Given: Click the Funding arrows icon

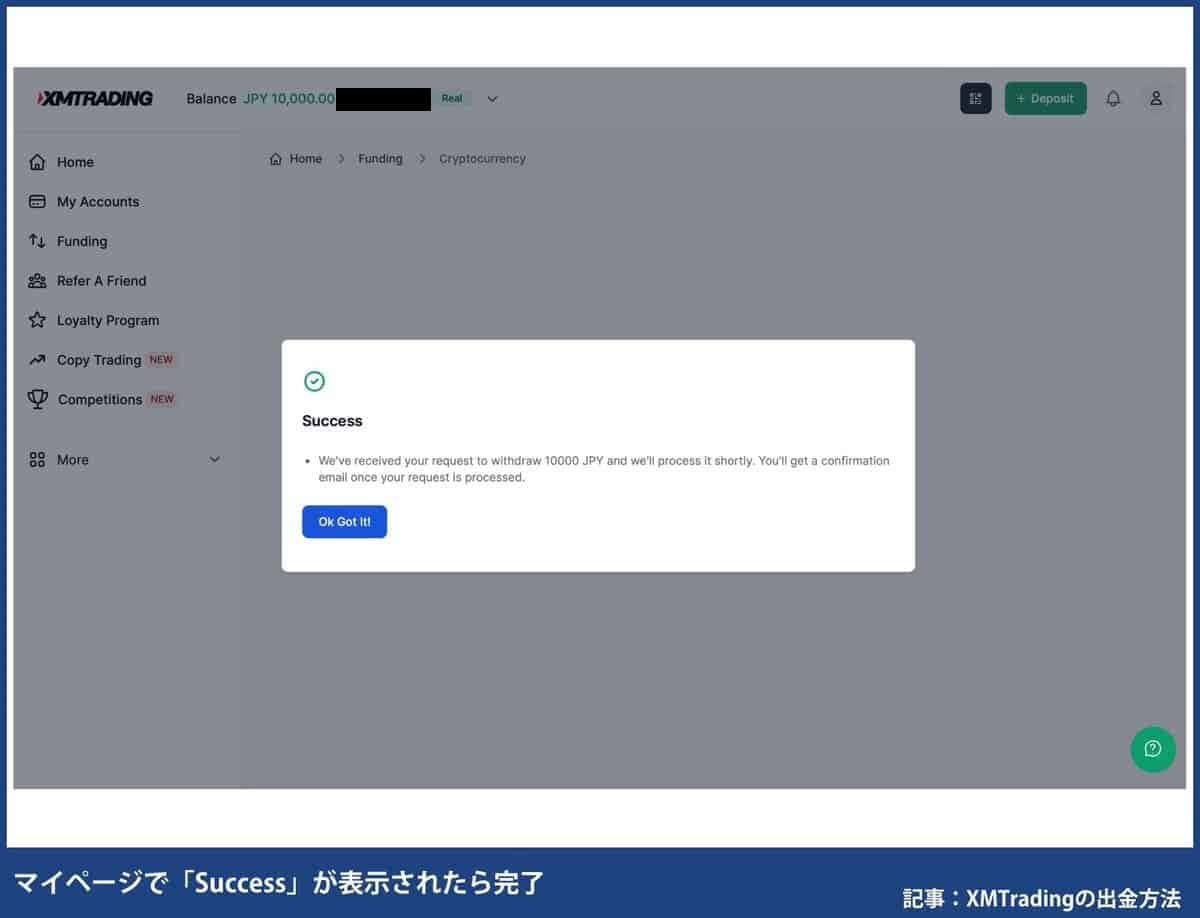Looking at the screenshot, I should pos(37,241).
